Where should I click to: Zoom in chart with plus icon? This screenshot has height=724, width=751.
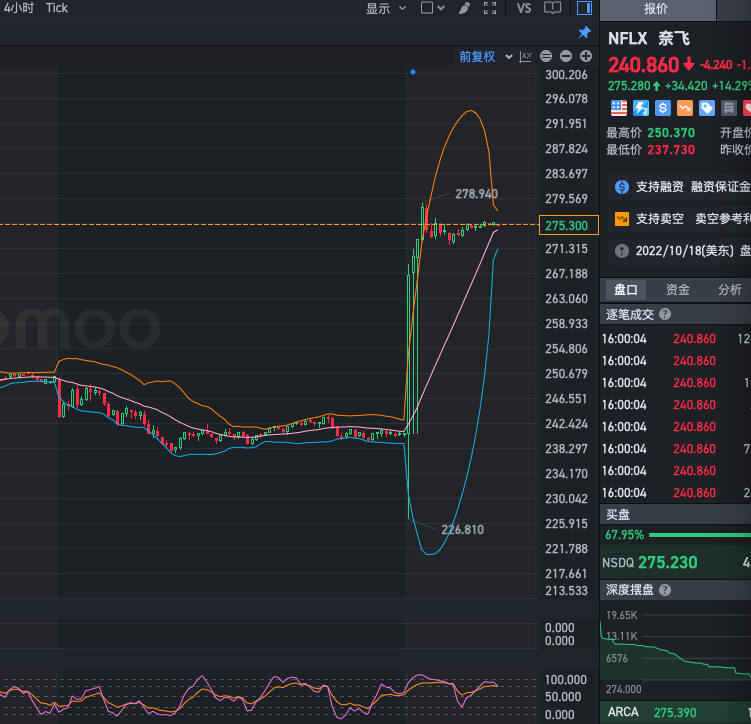coord(586,57)
